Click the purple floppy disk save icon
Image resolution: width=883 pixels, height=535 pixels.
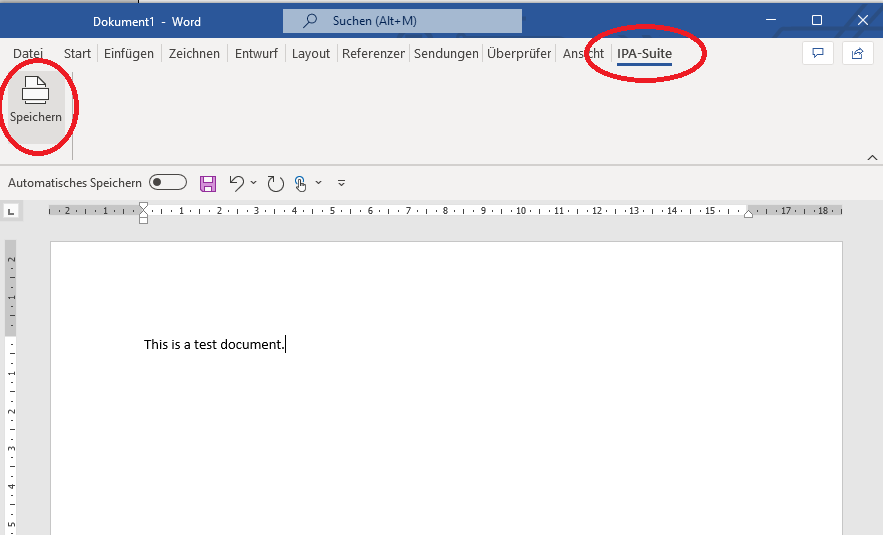click(208, 183)
